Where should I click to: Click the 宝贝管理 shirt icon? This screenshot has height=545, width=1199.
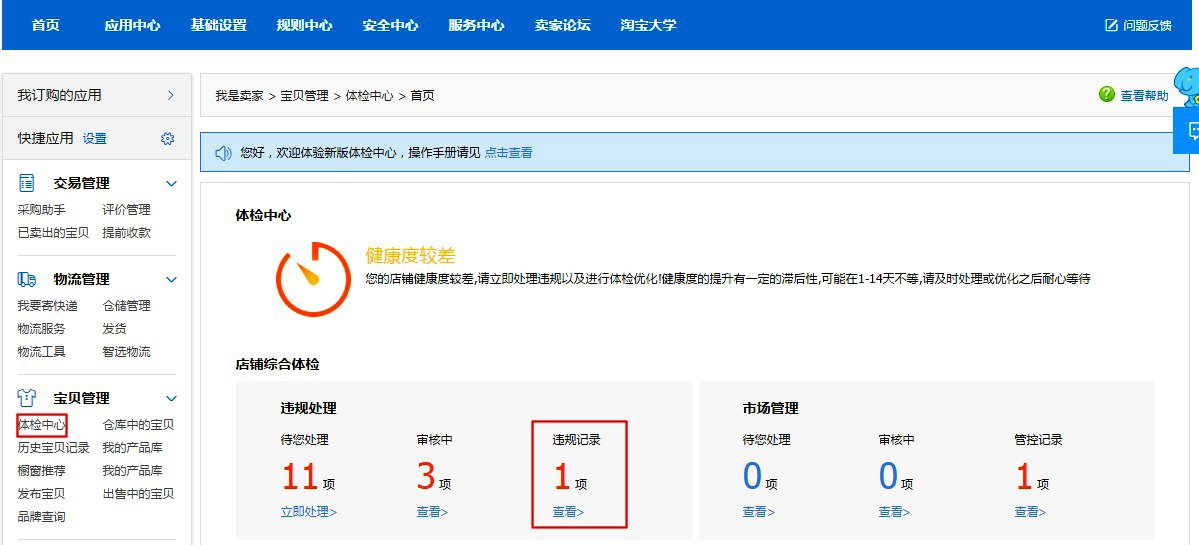(27, 397)
